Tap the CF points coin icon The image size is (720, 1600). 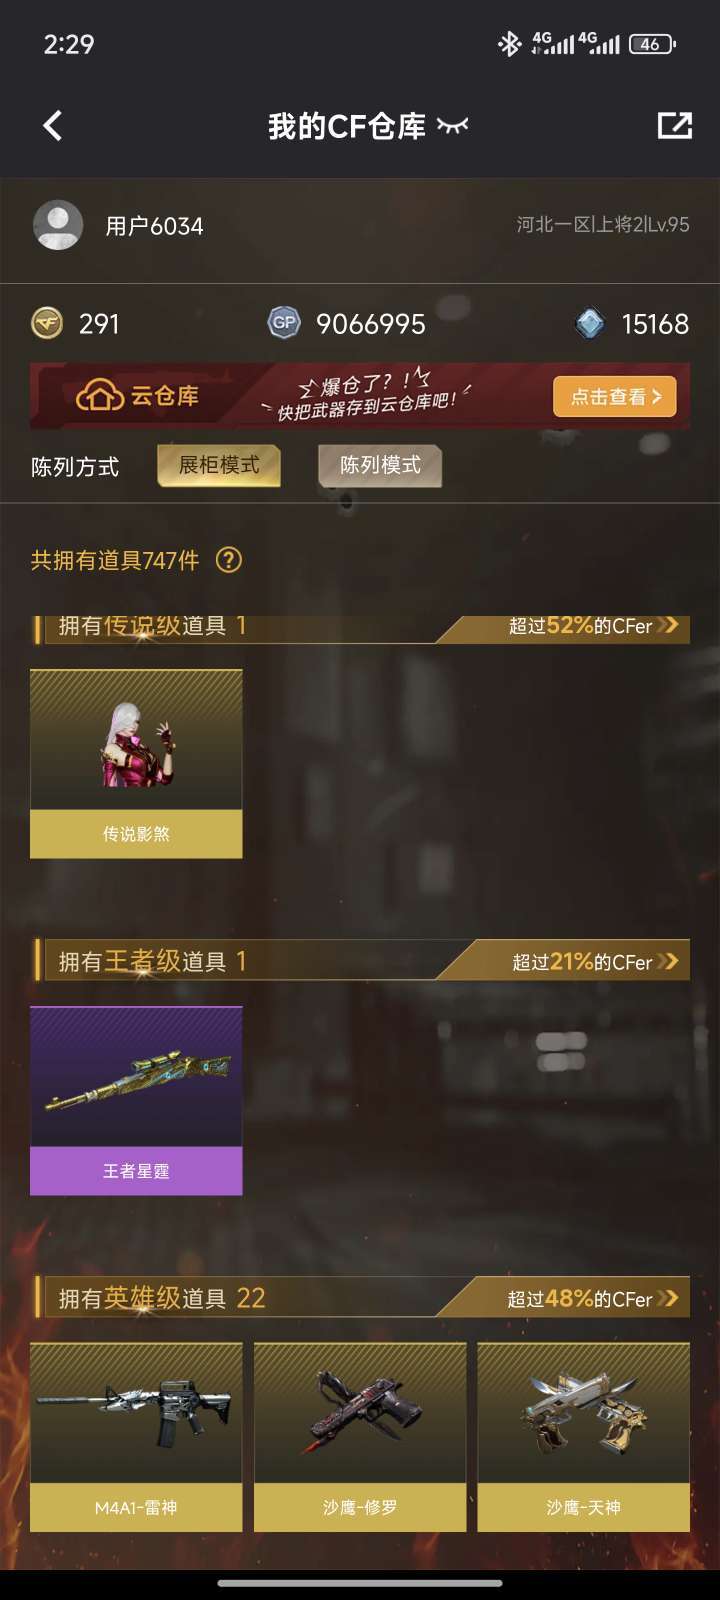coord(47,324)
